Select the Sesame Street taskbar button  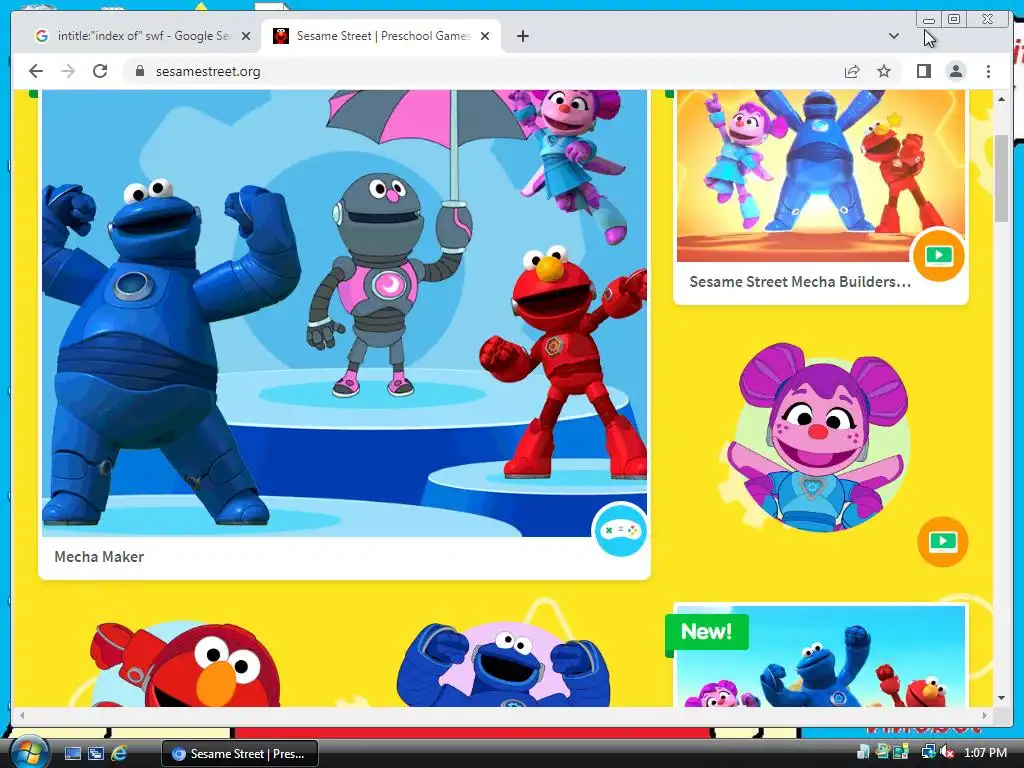point(240,754)
